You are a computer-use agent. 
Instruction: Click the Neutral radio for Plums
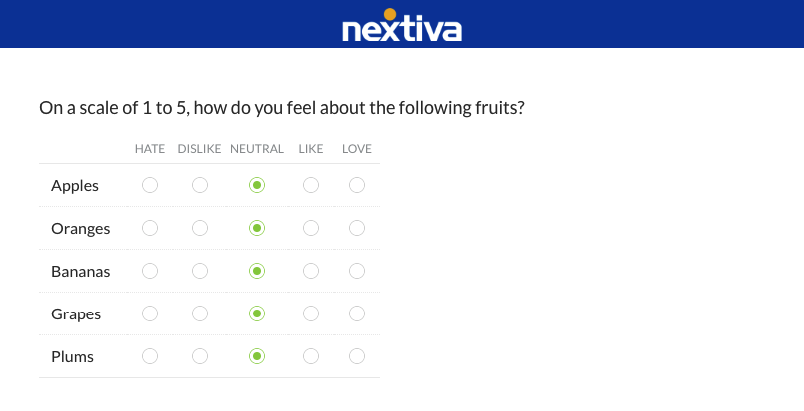(x=257, y=356)
